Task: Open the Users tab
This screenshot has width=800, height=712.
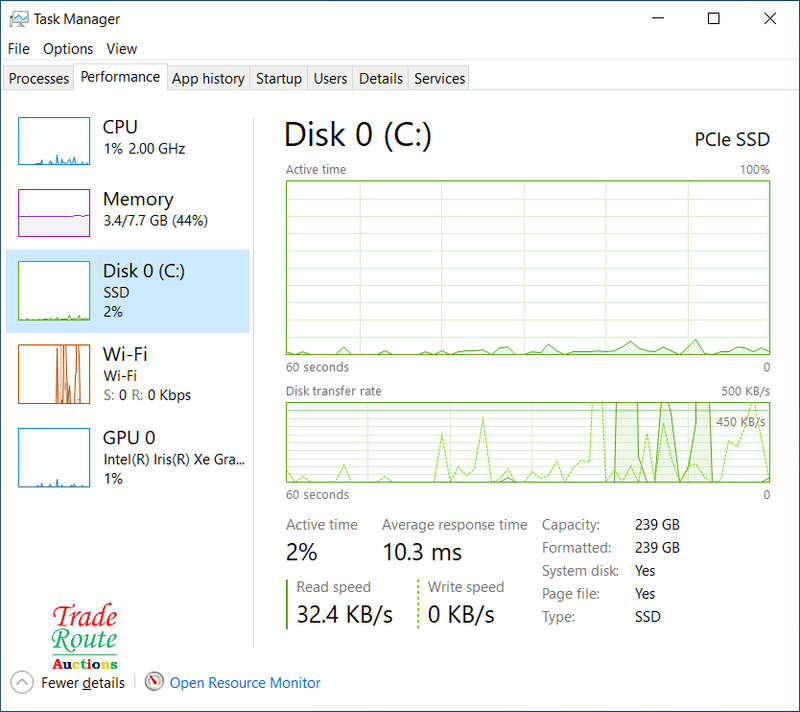Action: (330, 79)
